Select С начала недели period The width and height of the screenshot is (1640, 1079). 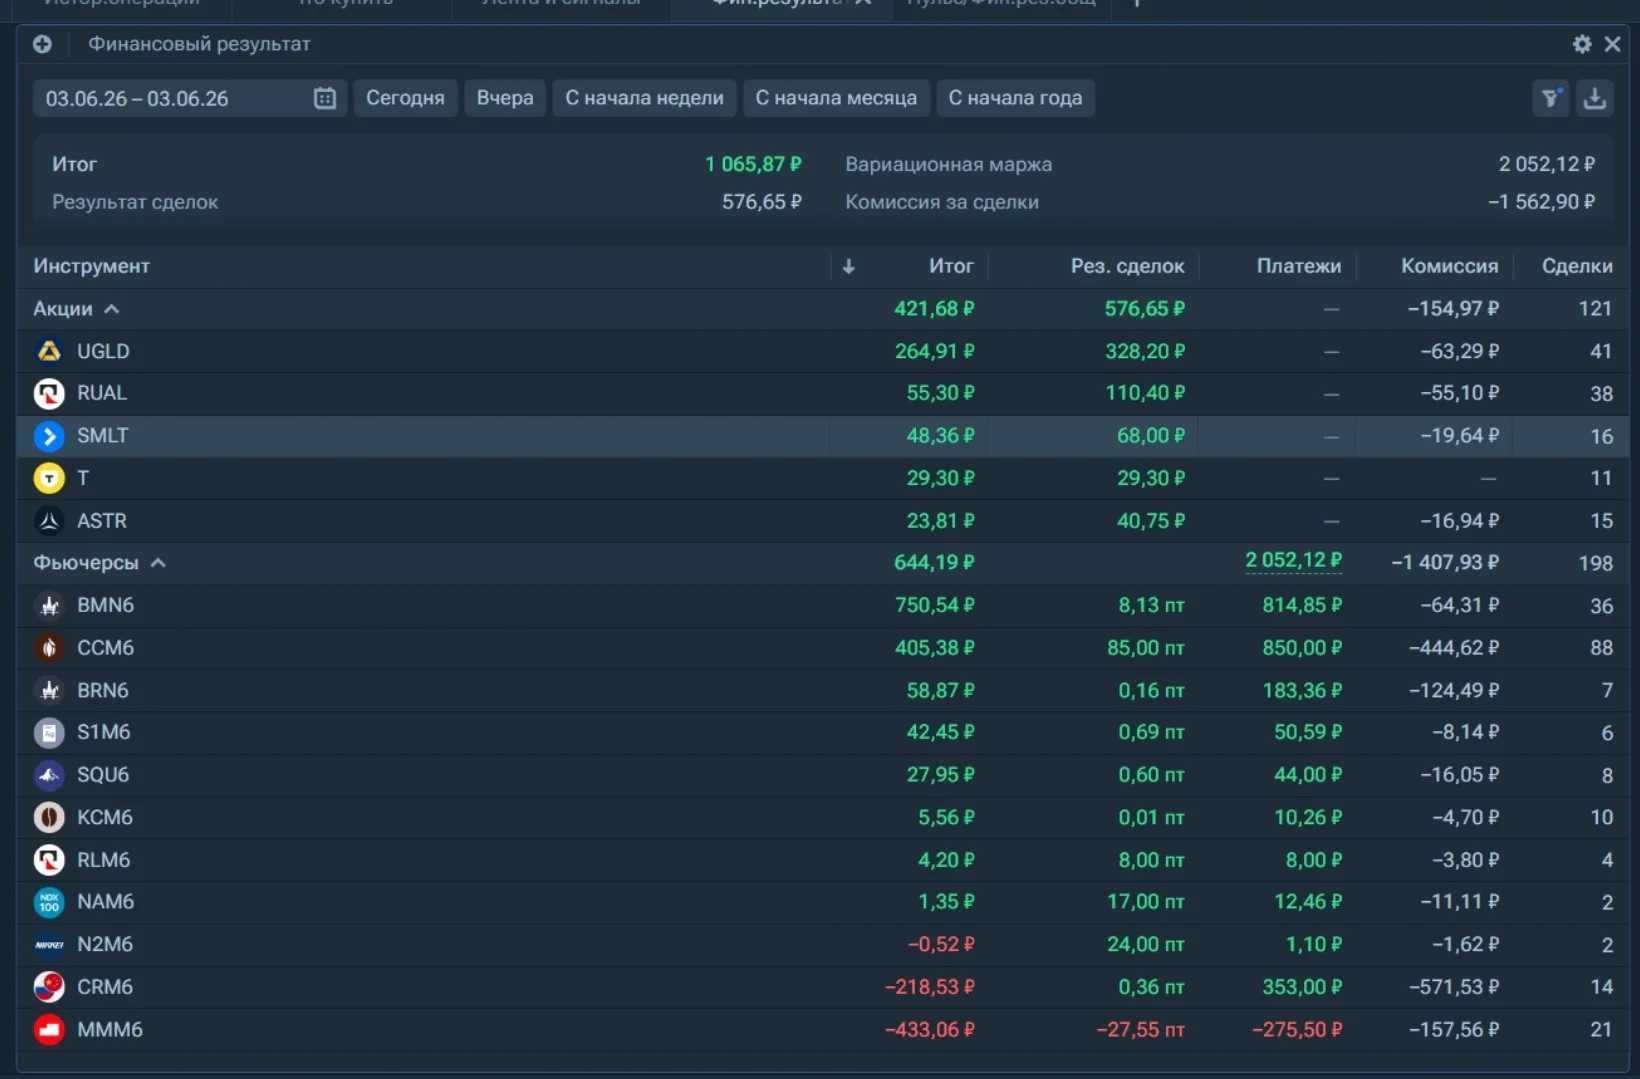[x=644, y=98]
